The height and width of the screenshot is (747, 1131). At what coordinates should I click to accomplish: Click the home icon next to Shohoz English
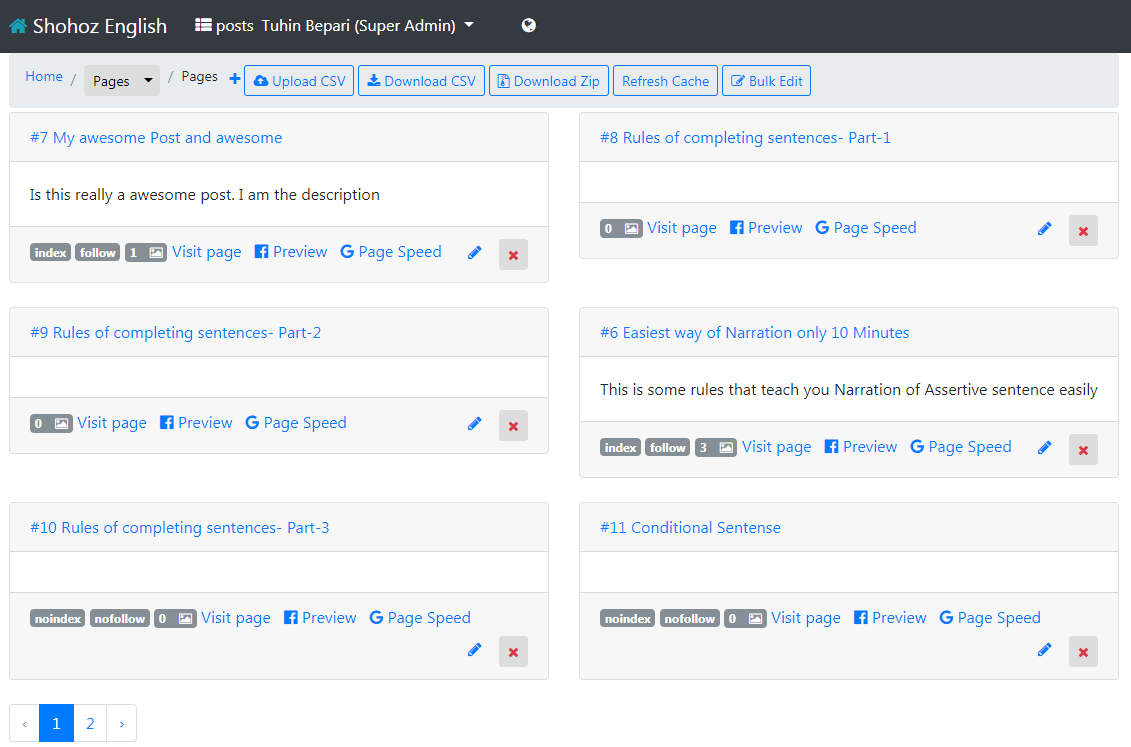tap(17, 24)
